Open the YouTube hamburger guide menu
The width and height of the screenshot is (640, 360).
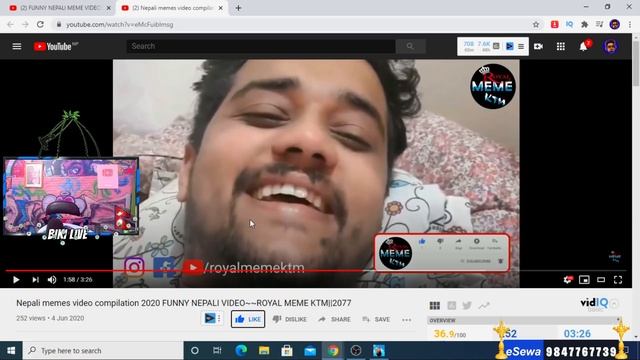[x=17, y=47]
